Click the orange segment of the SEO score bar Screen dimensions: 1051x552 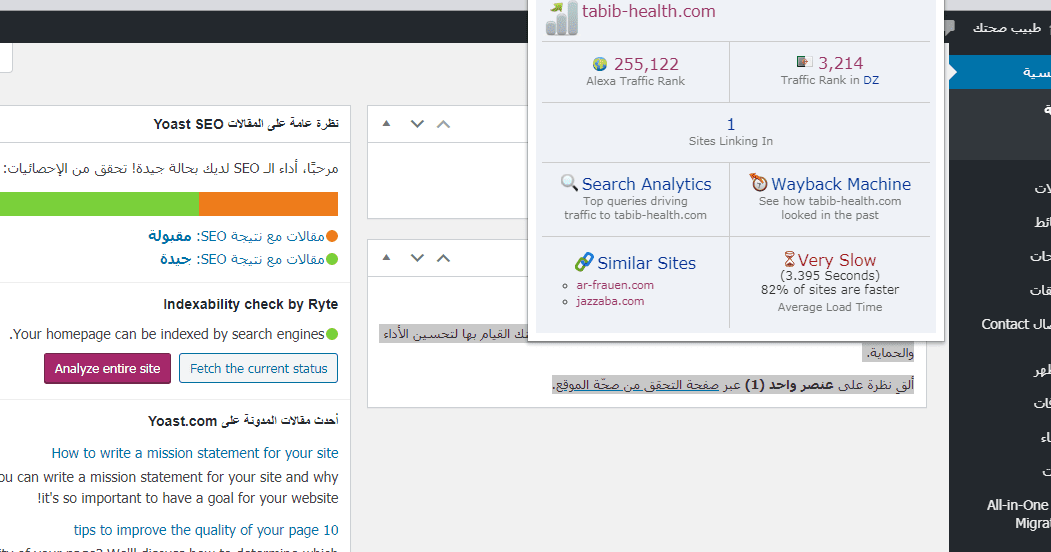[268, 204]
